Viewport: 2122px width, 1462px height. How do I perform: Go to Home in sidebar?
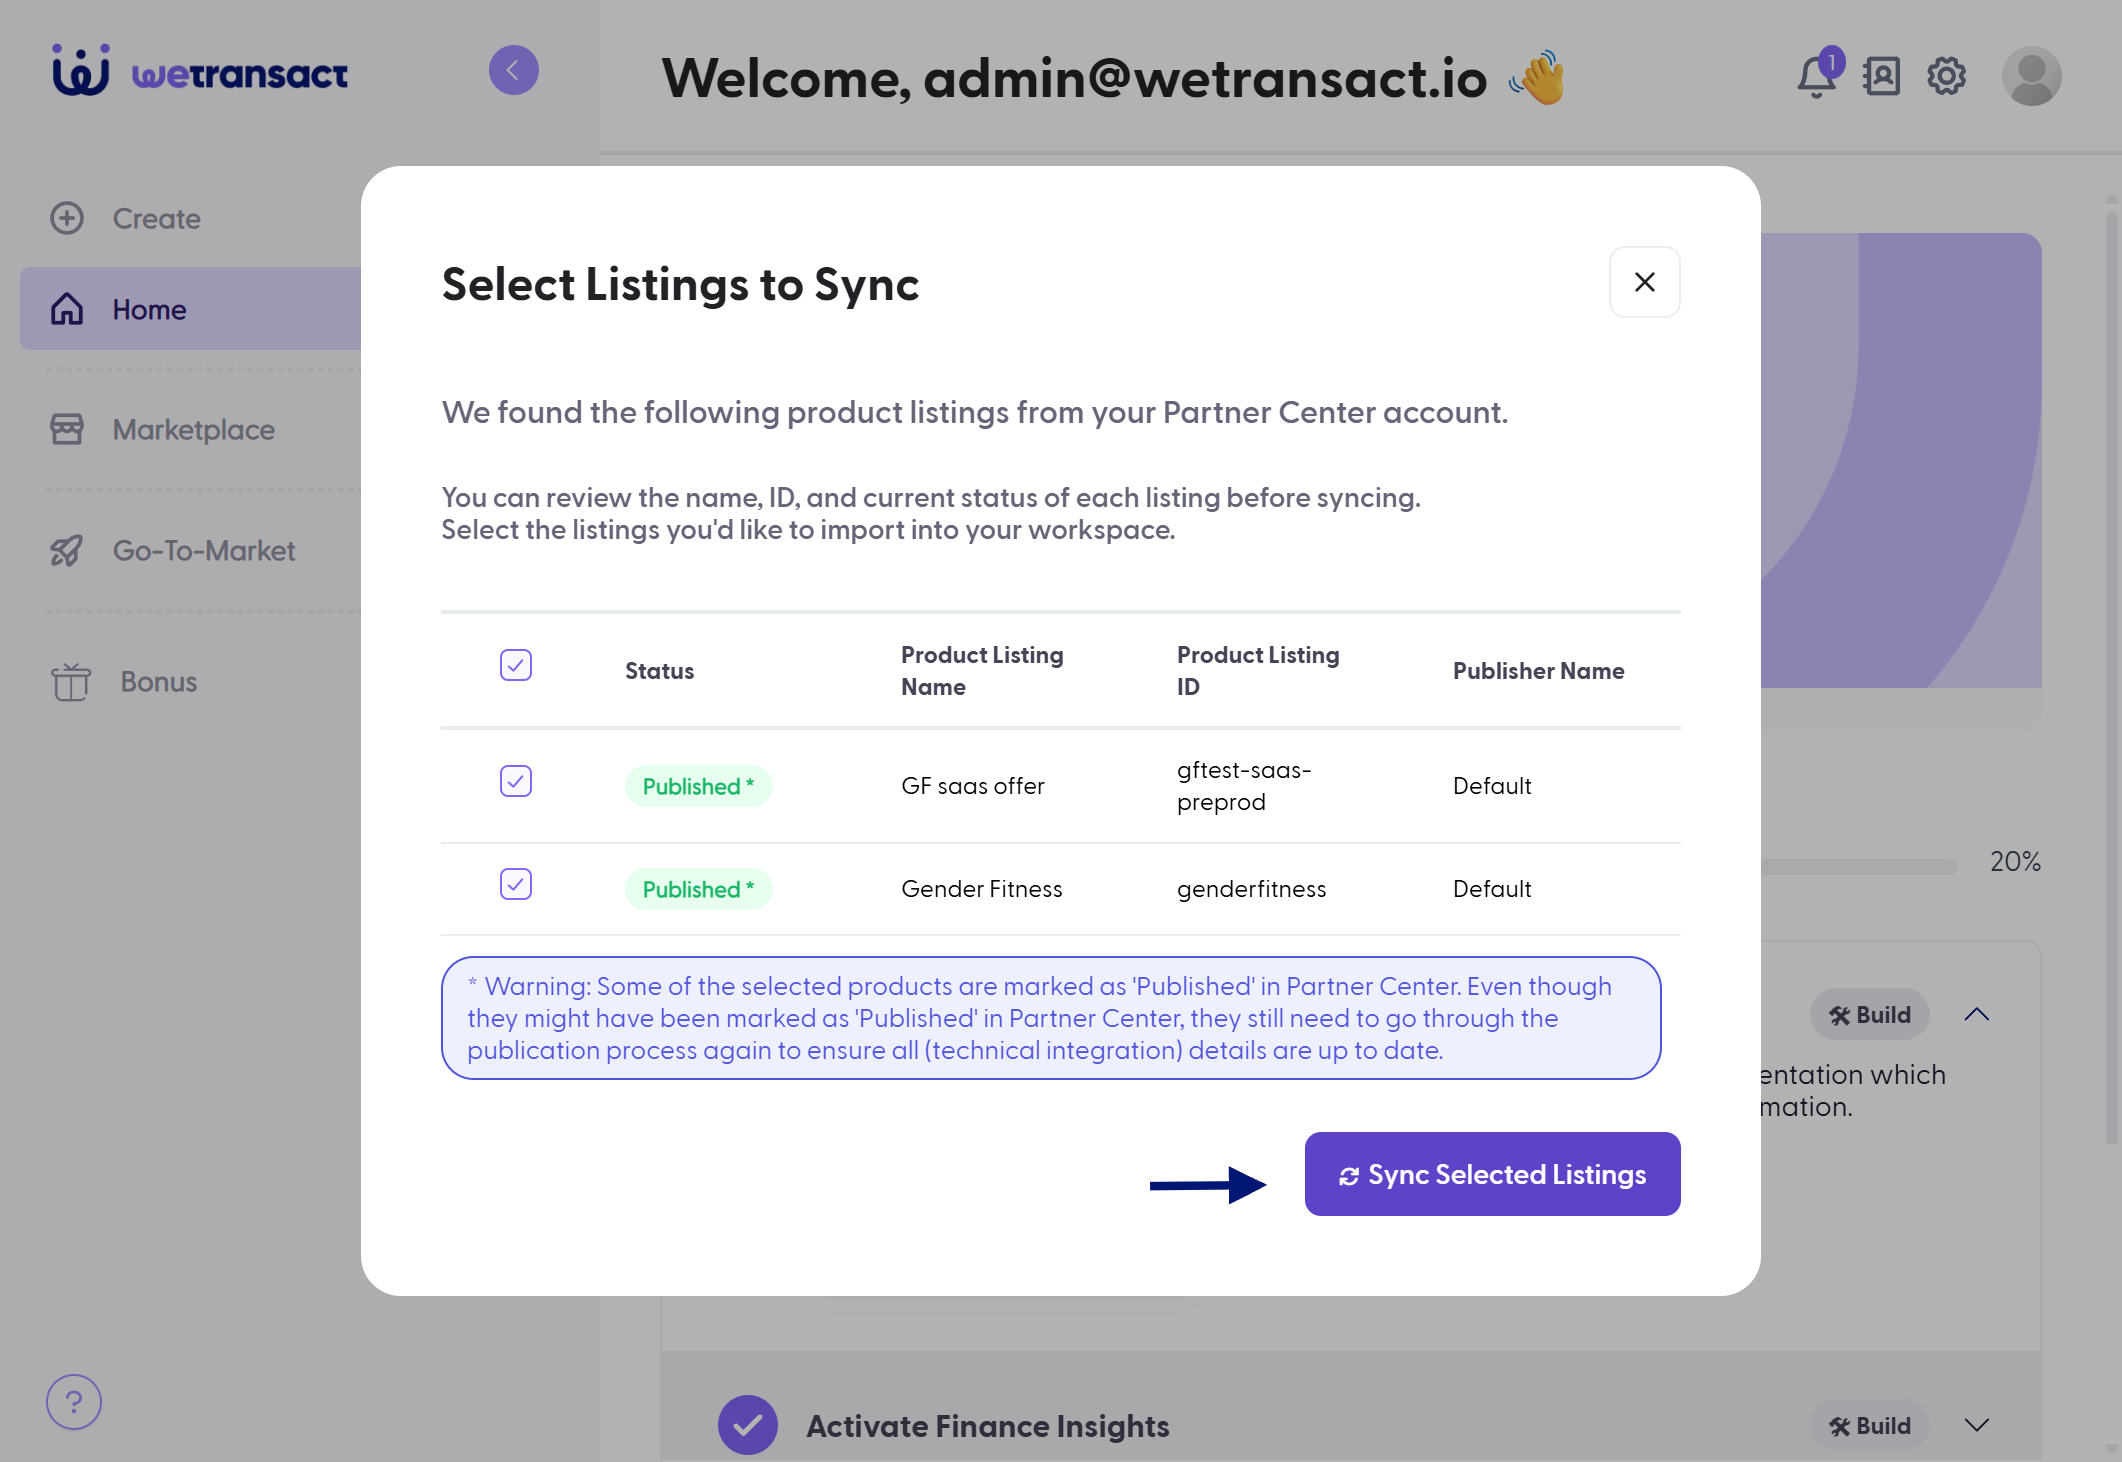click(190, 309)
